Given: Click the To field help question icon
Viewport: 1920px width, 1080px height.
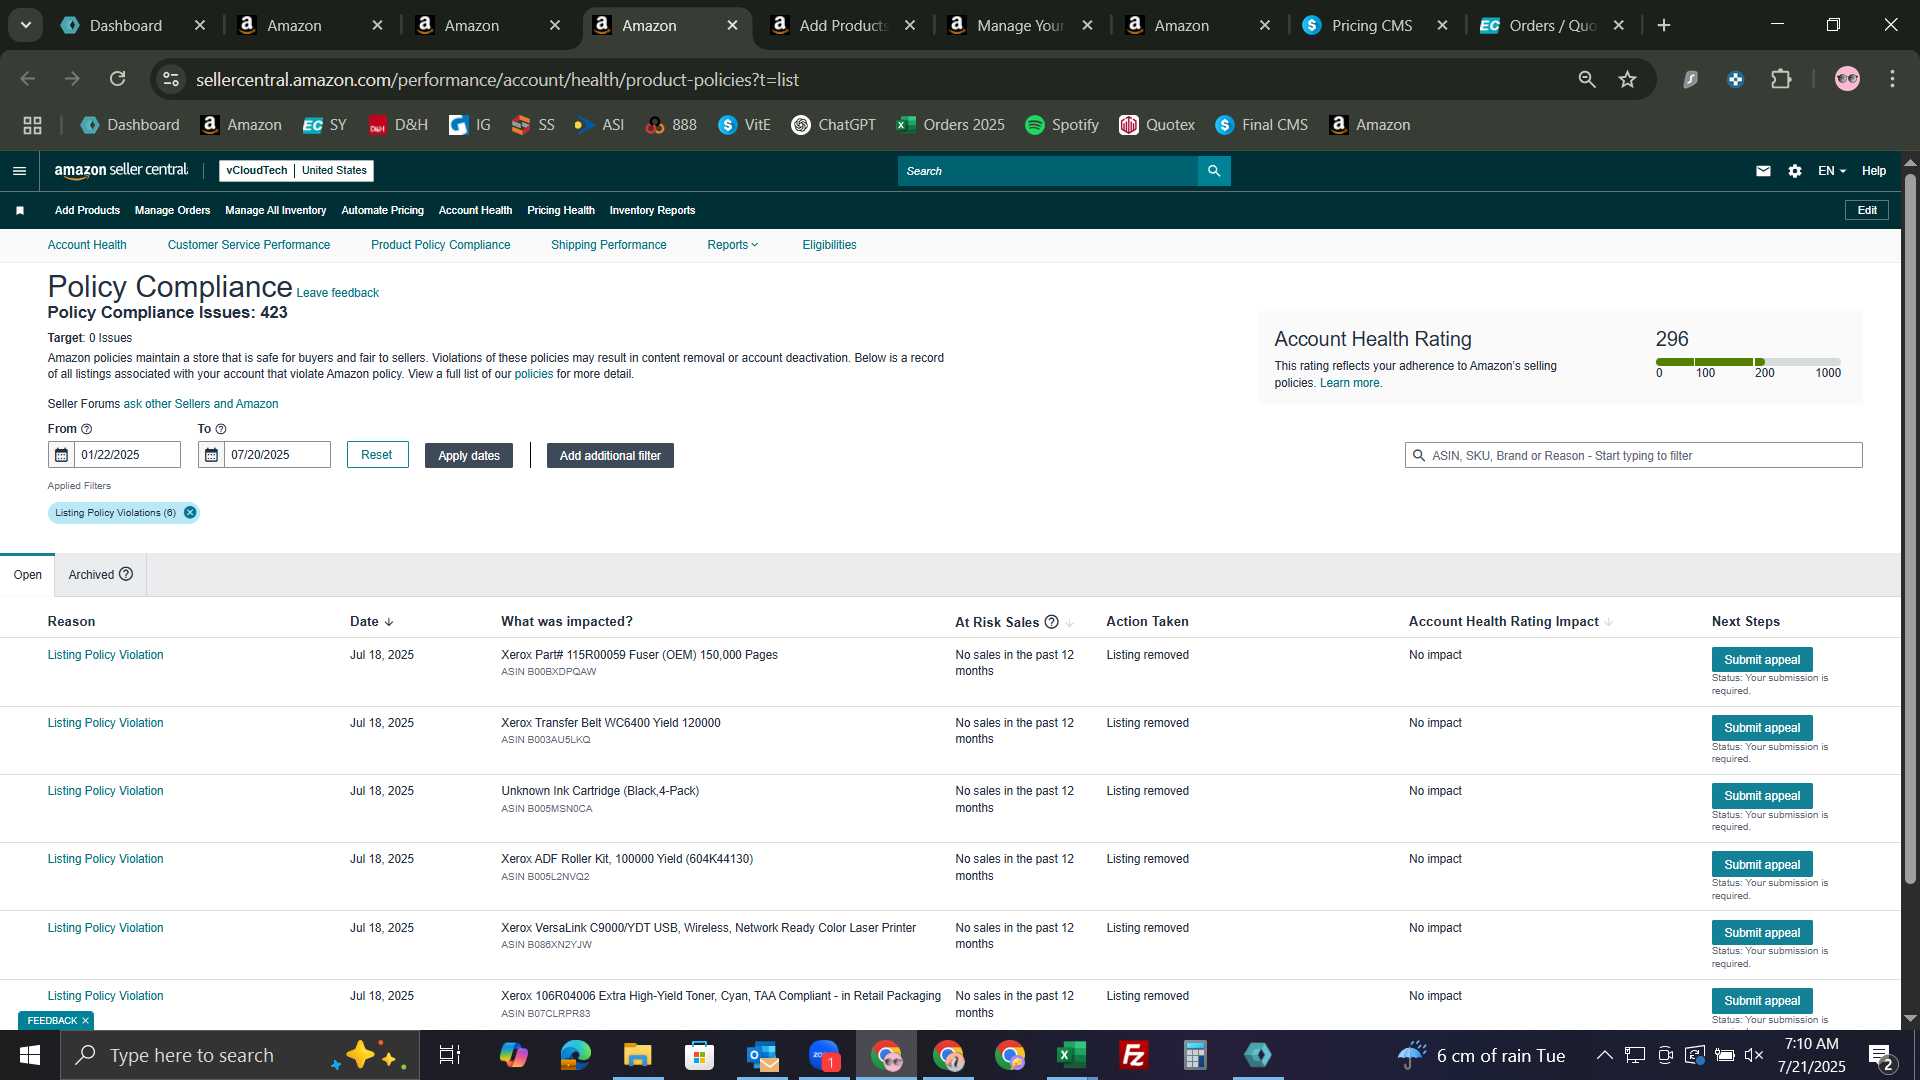Looking at the screenshot, I should point(221,429).
